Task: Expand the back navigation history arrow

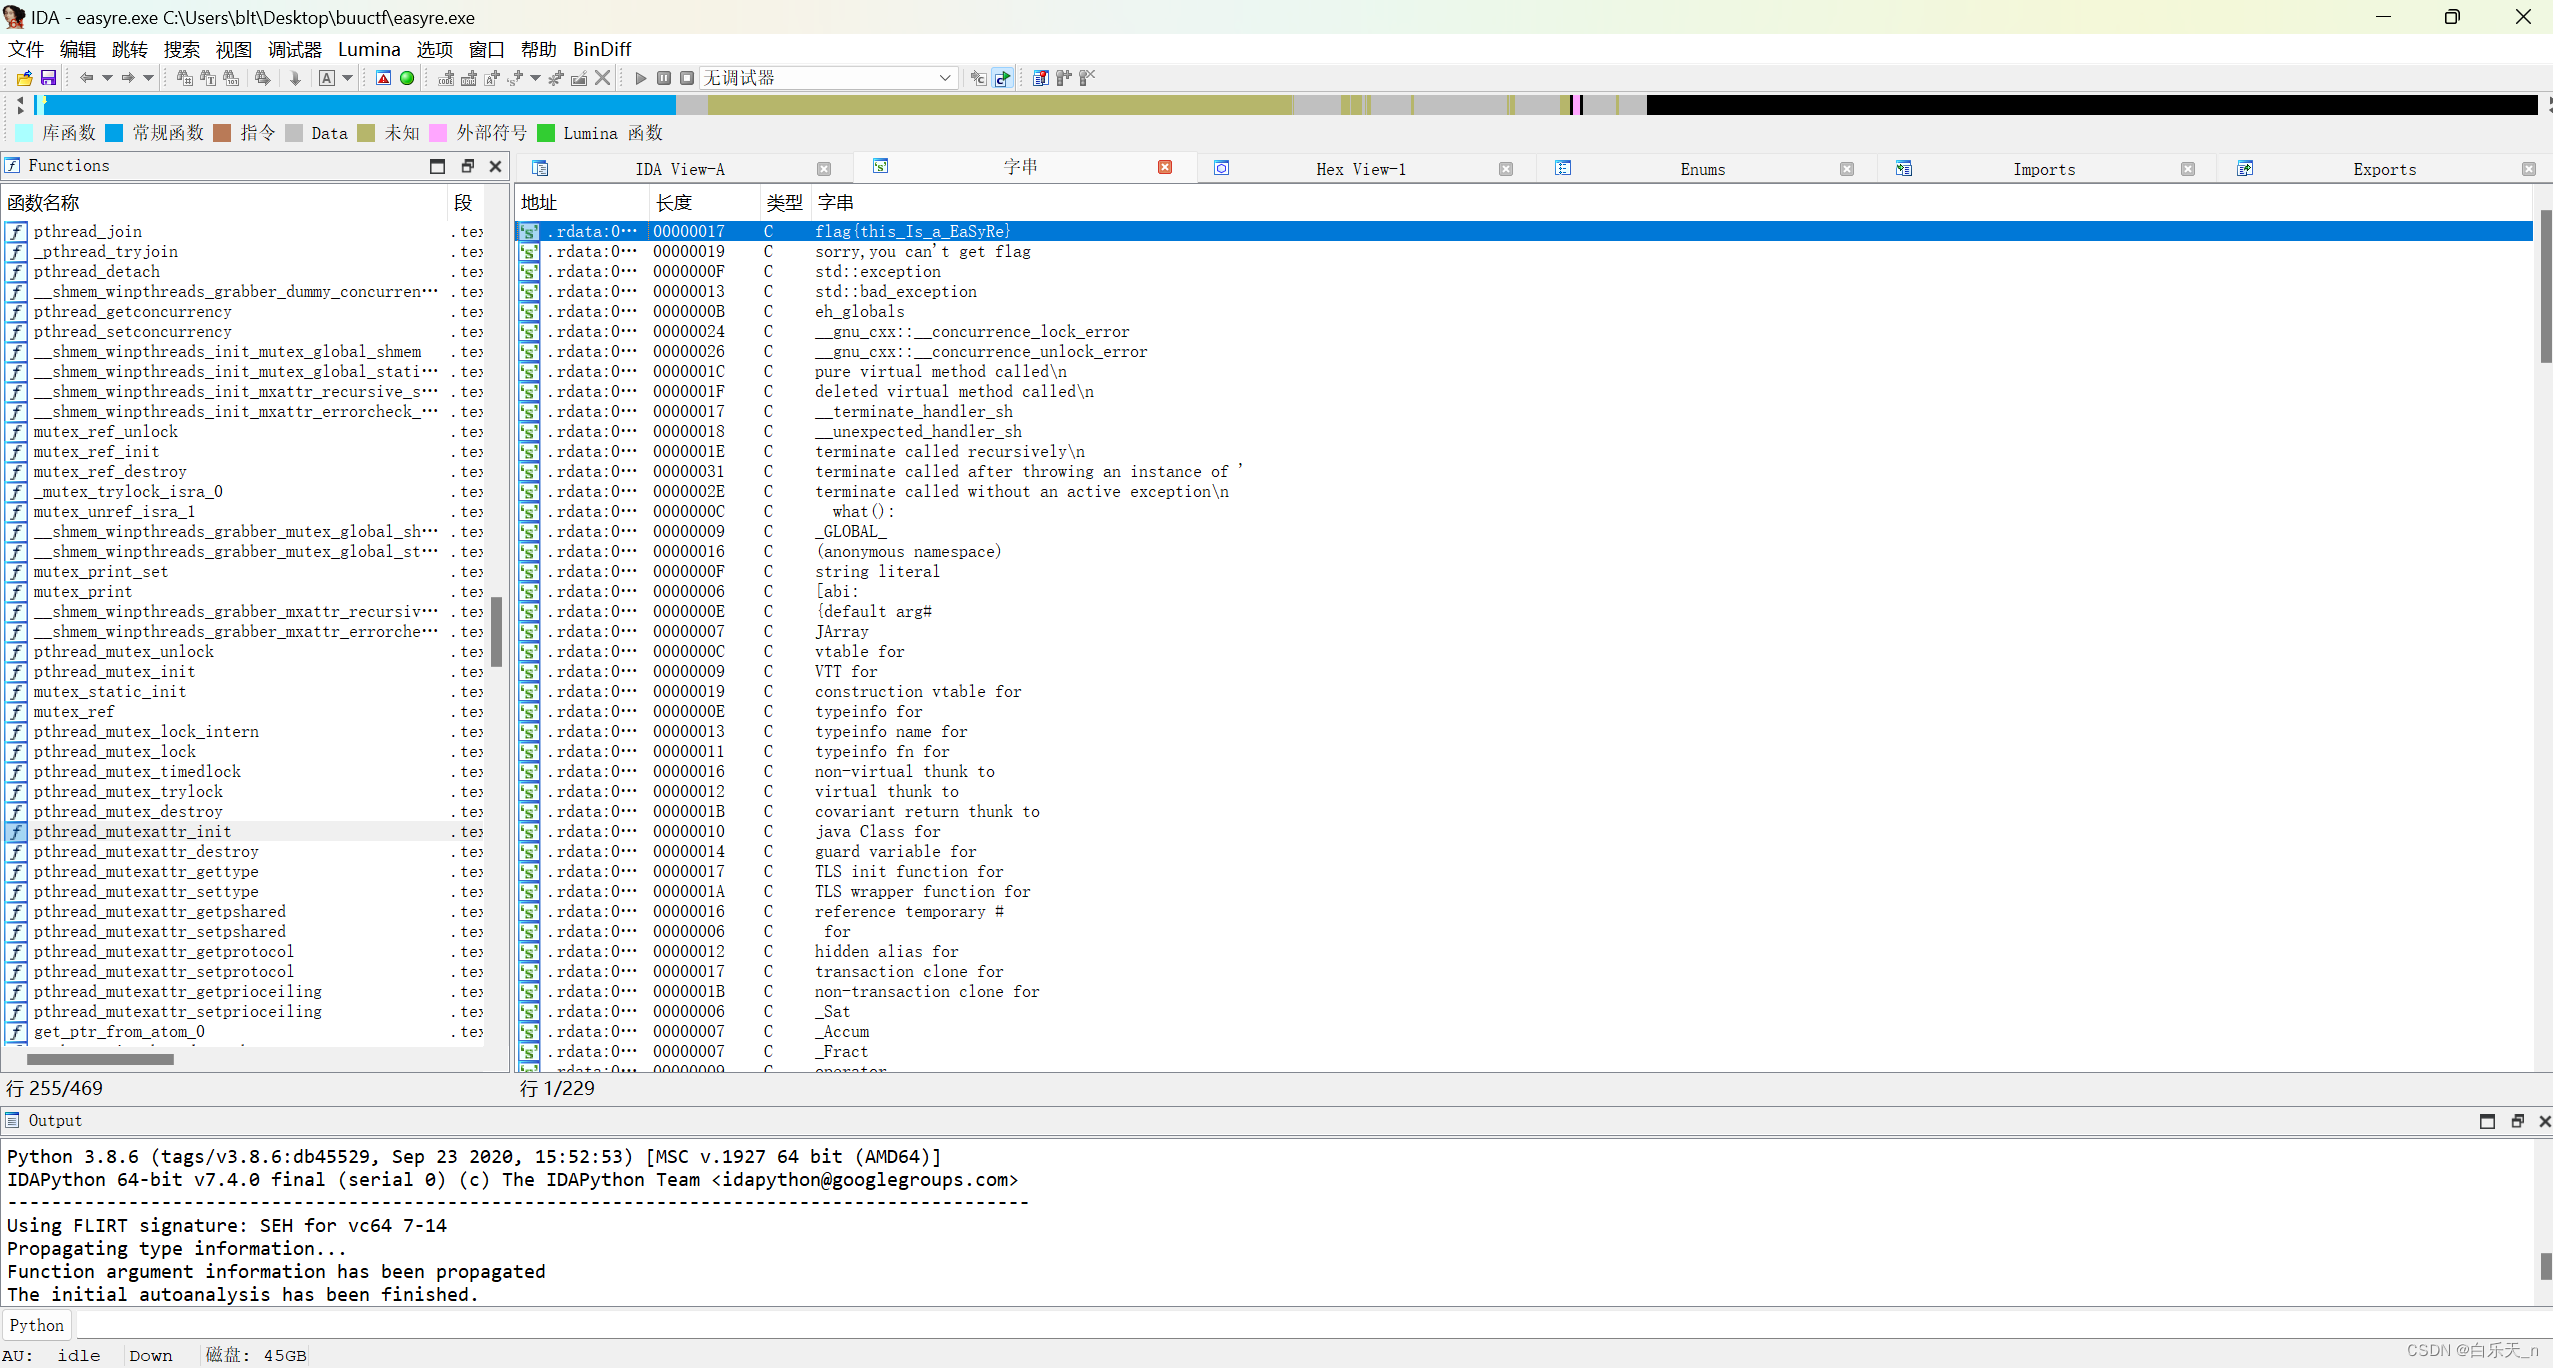Action: click(x=107, y=78)
